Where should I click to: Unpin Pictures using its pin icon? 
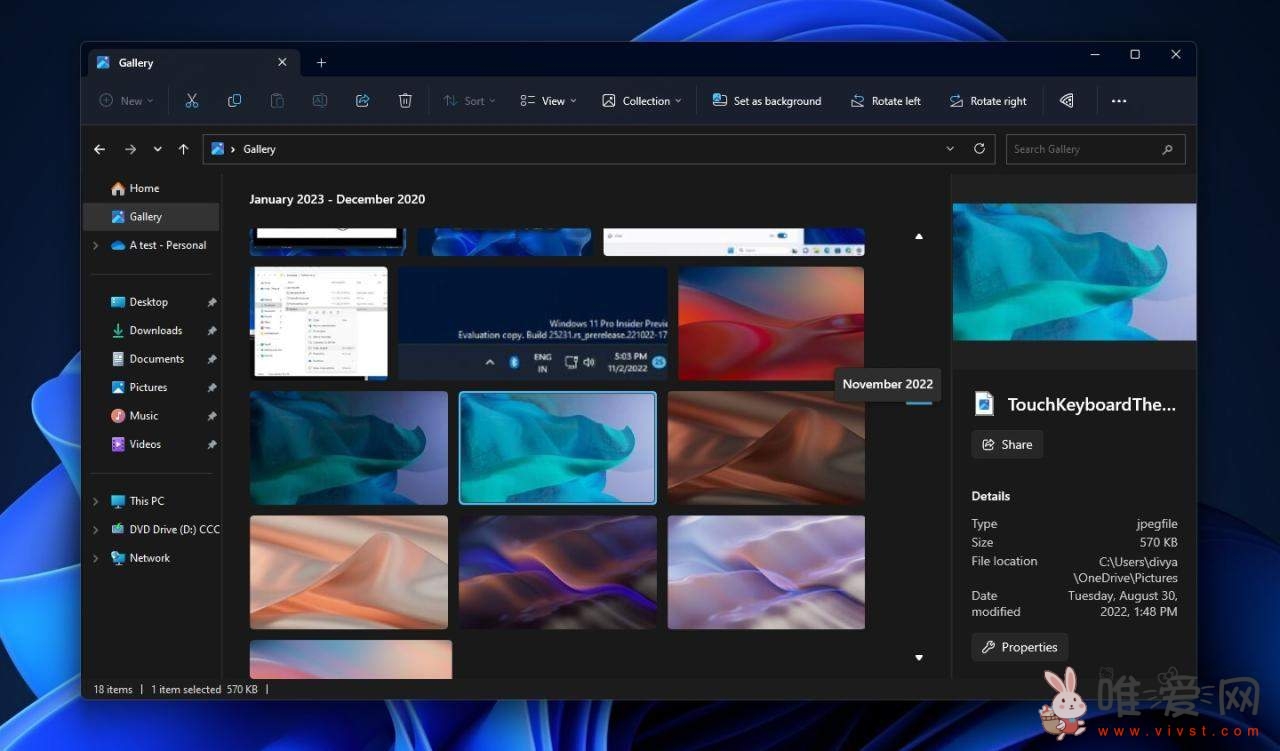211,387
